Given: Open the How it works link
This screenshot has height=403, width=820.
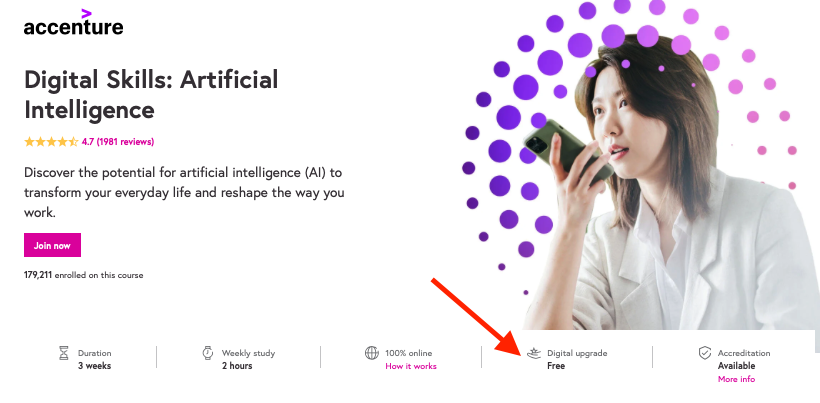Looking at the screenshot, I should pyautogui.click(x=411, y=366).
